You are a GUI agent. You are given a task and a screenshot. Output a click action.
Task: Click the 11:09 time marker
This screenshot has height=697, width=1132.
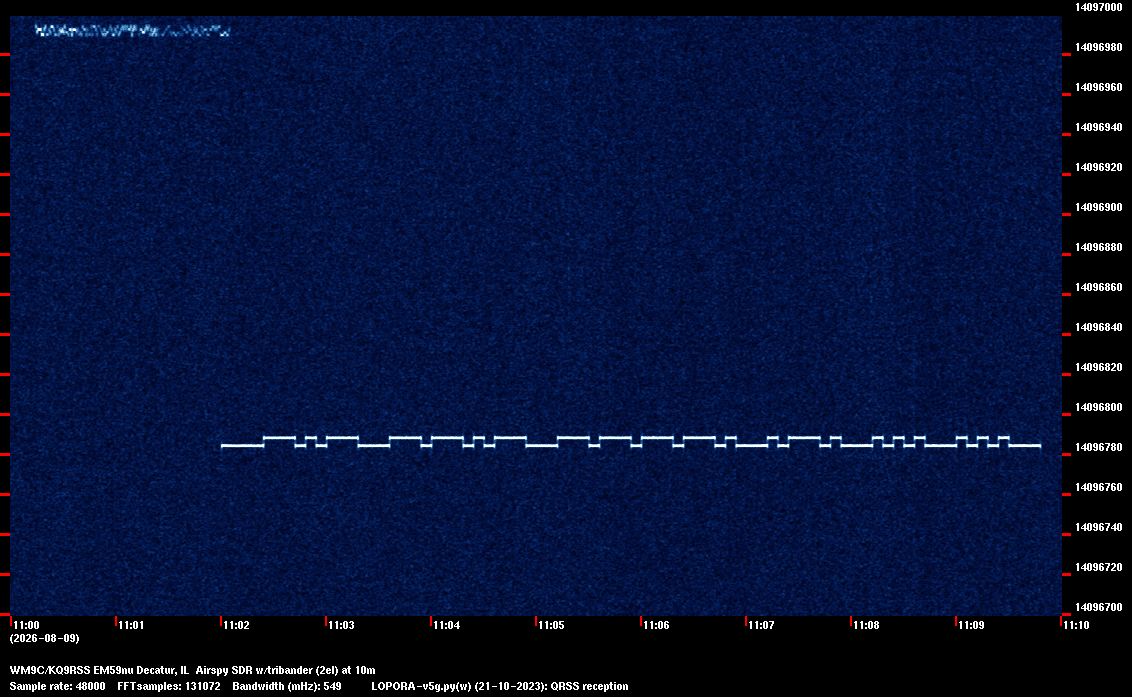tap(971, 625)
